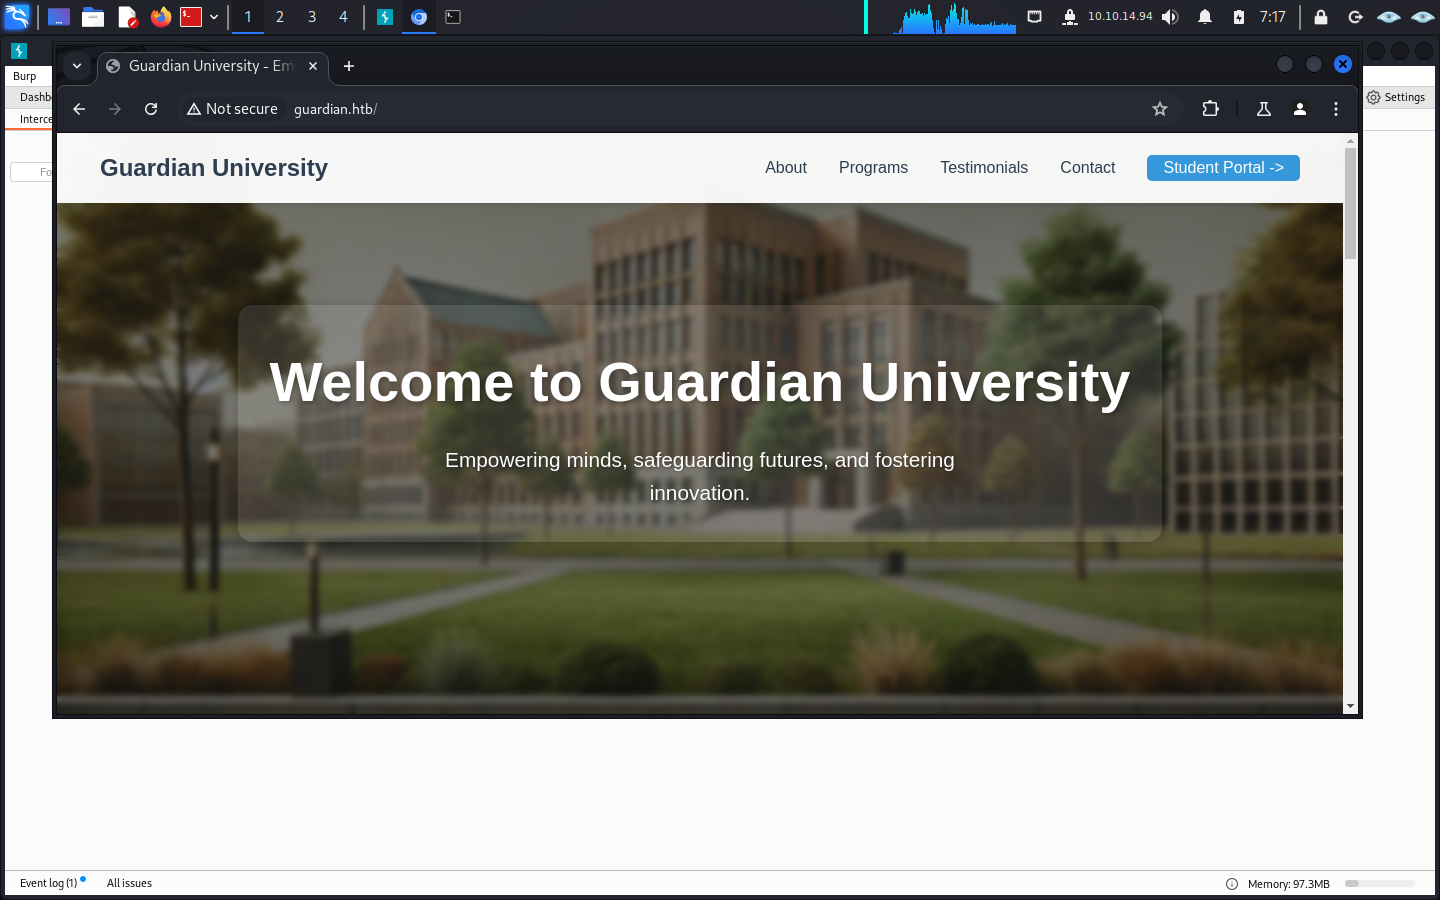This screenshot has height=900, width=1440.
Task: Switch to workspace 4
Action: click(343, 17)
